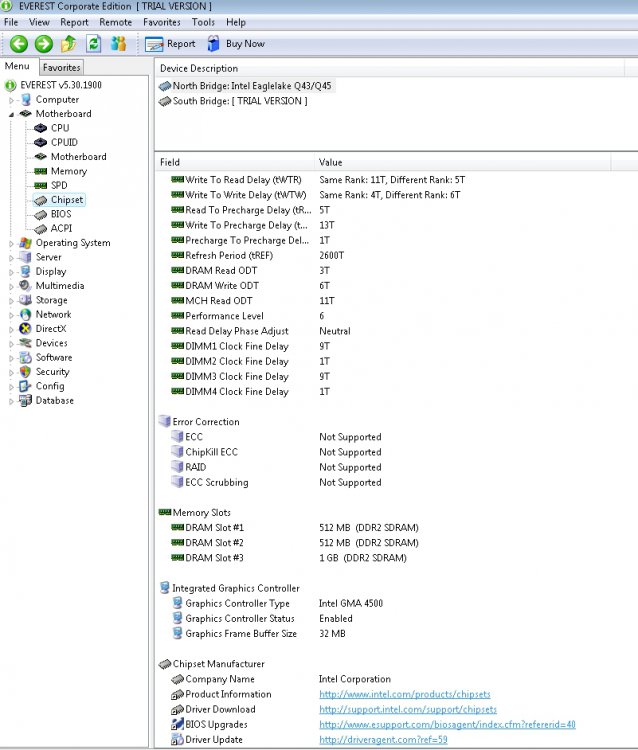Screen dimensions: 638x750
Task: Expand the DirectX tree node
Action: tap(11, 330)
